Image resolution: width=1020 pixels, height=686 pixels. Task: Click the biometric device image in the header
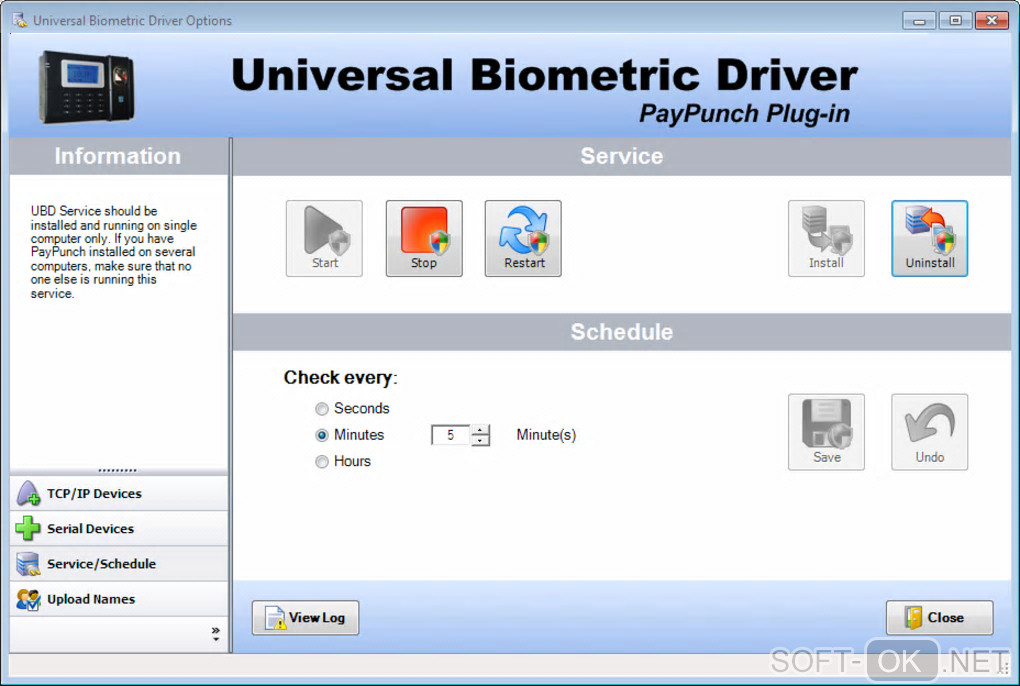[x=87, y=86]
